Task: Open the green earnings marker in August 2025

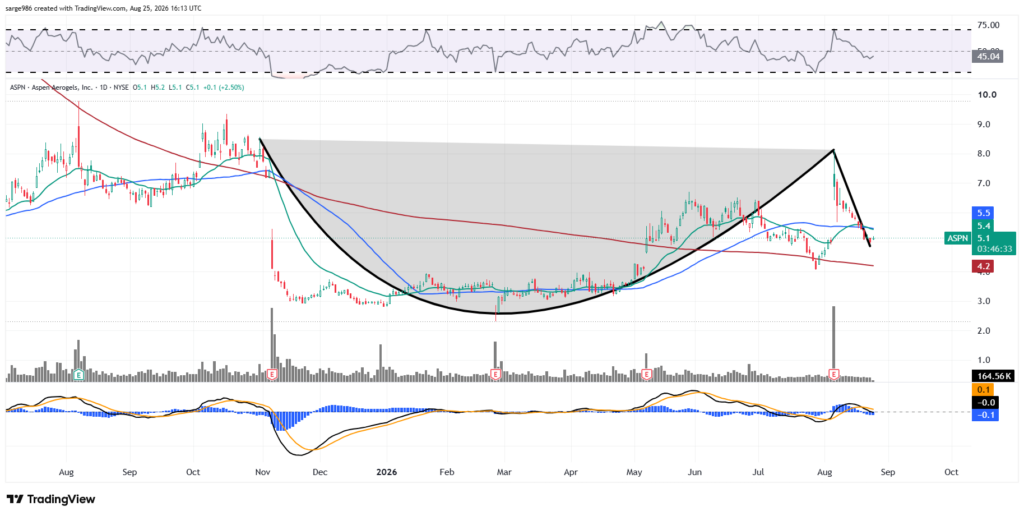Action: 79,374
